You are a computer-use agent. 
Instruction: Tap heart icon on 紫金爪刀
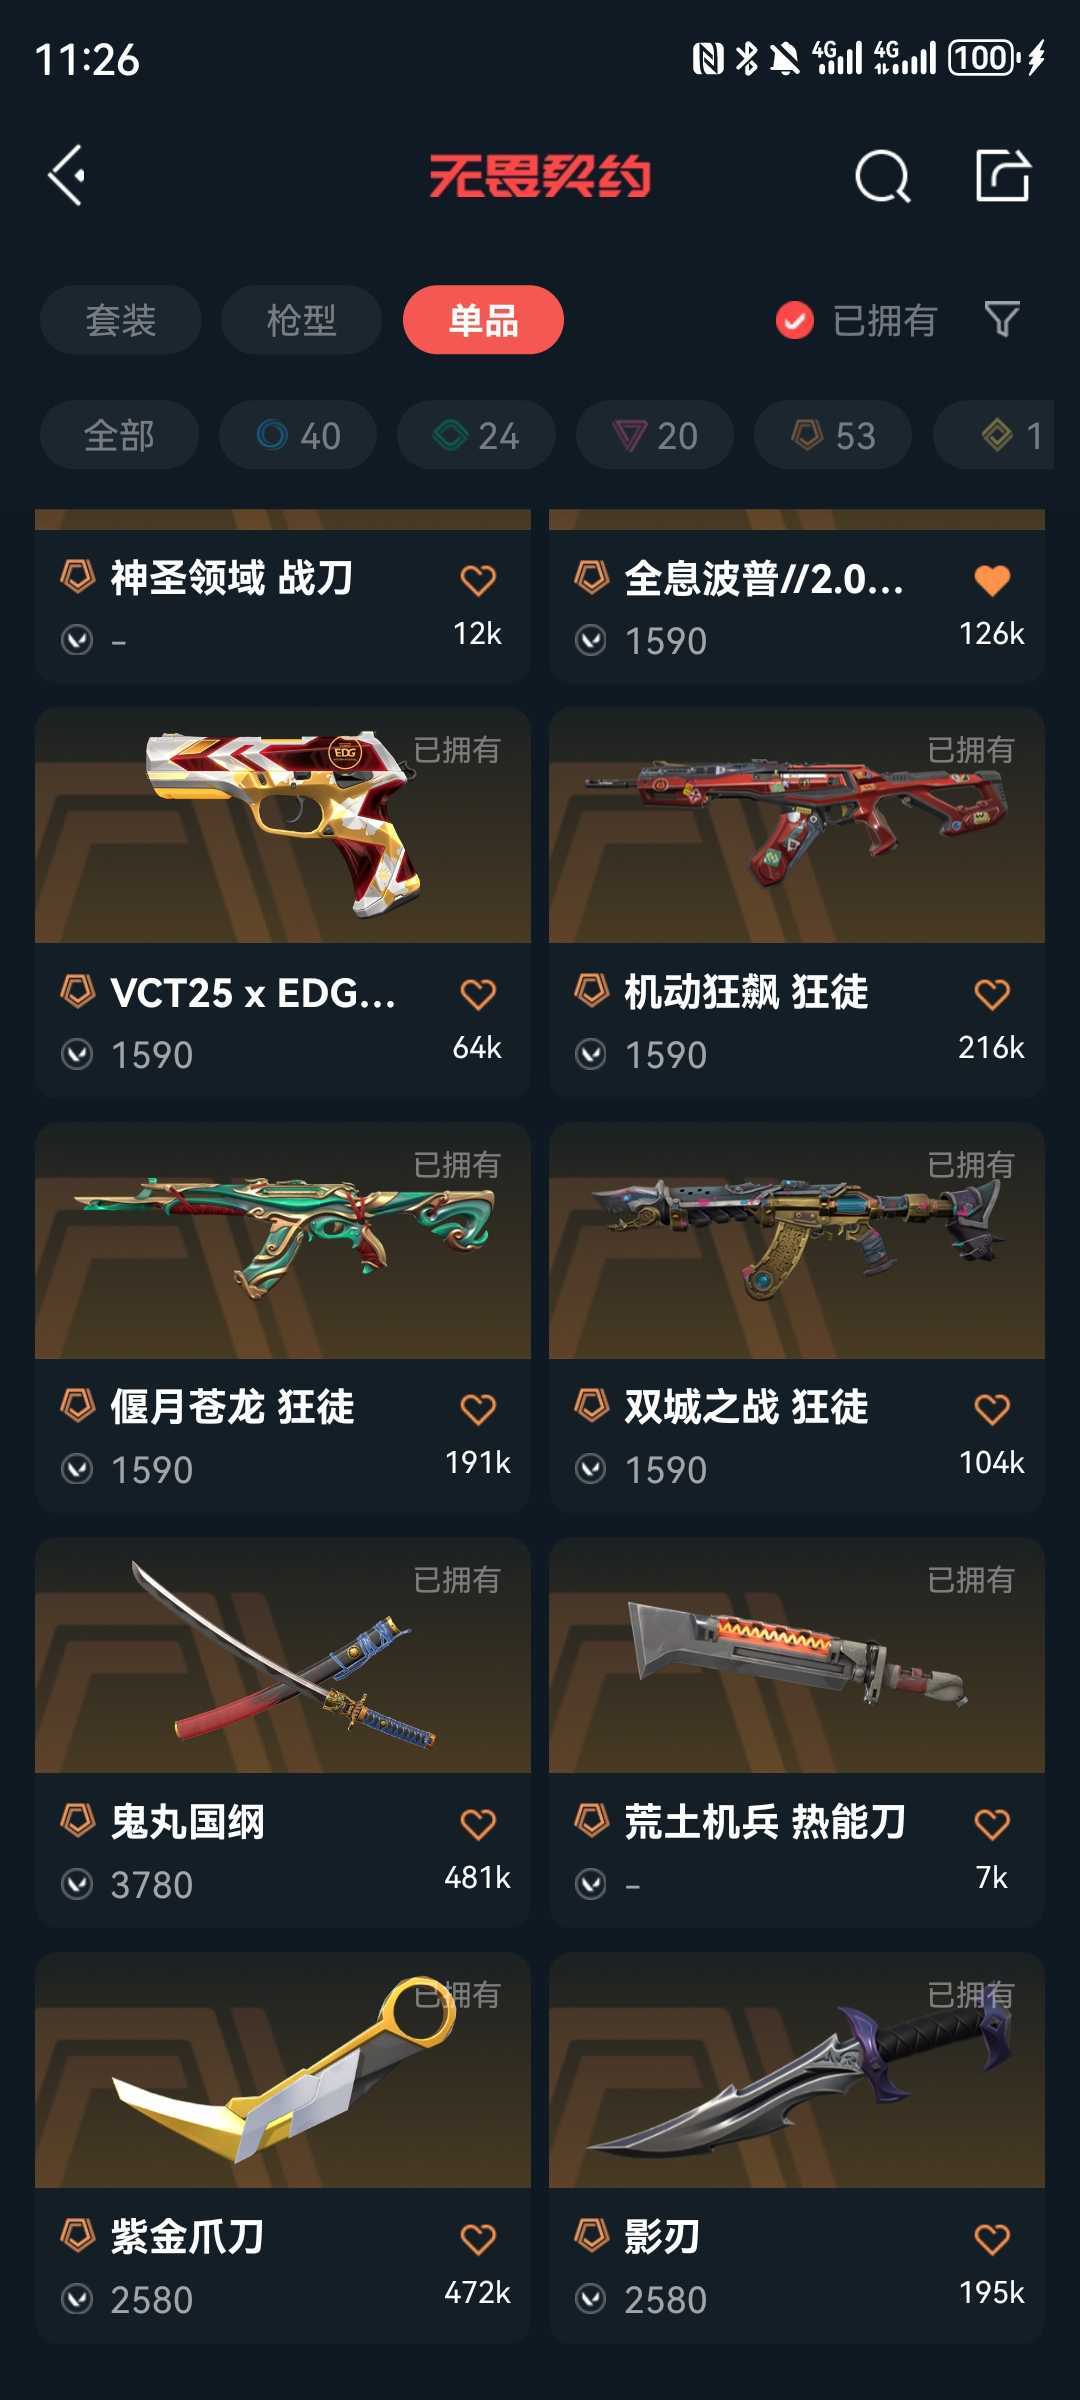coord(478,2240)
